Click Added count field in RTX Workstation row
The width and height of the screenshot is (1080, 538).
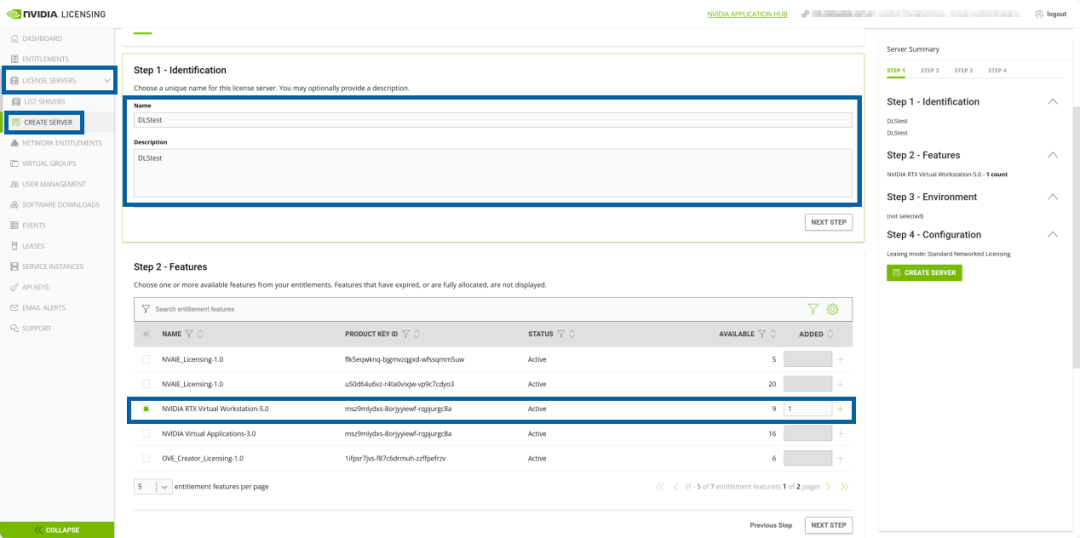coord(808,408)
